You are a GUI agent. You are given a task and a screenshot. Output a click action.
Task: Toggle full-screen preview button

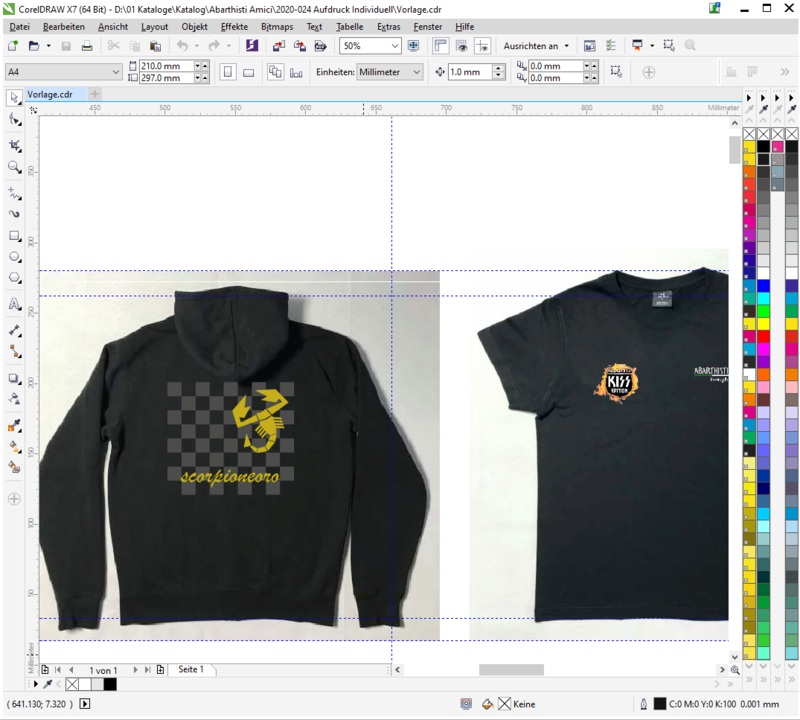click(413, 46)
